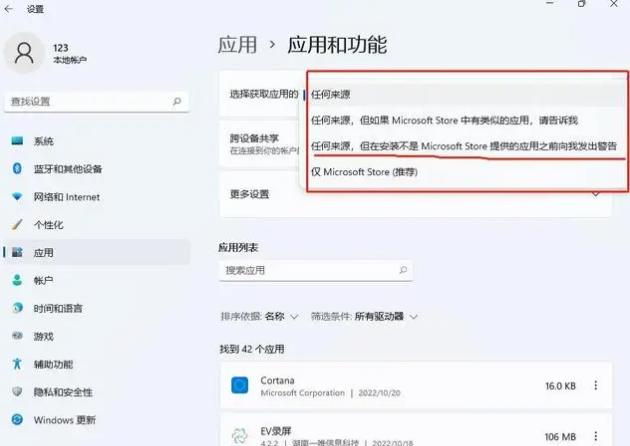Select 仅 Microsoft Store (推荐) option
This screenshot has width=630, height=446.
click(x=466, y=172)
